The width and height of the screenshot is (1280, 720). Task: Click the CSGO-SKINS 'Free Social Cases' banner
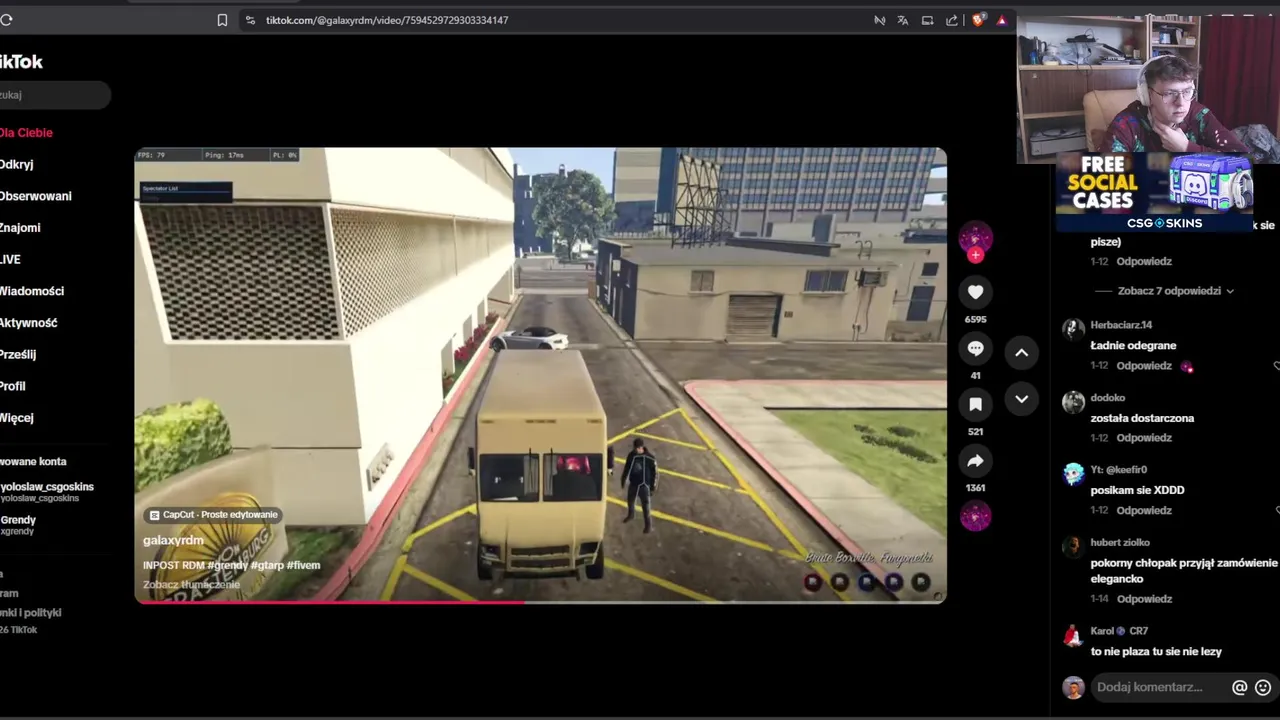1155,193
